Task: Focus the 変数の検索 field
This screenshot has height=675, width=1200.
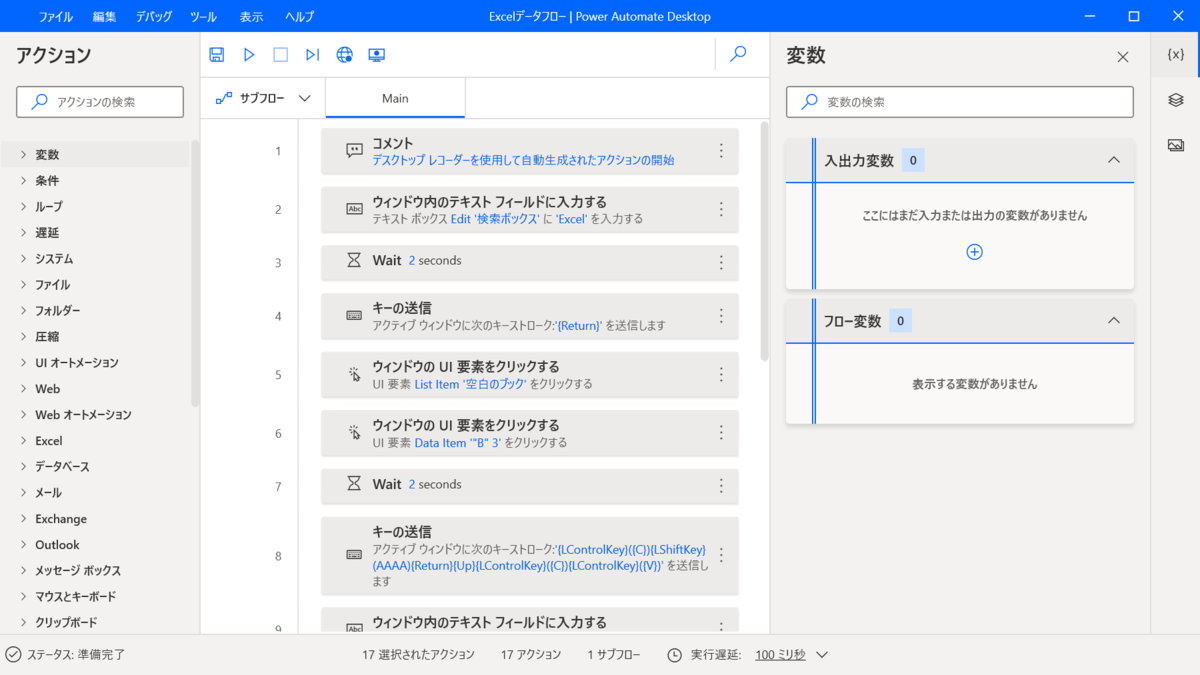Action: pos(960,102)
